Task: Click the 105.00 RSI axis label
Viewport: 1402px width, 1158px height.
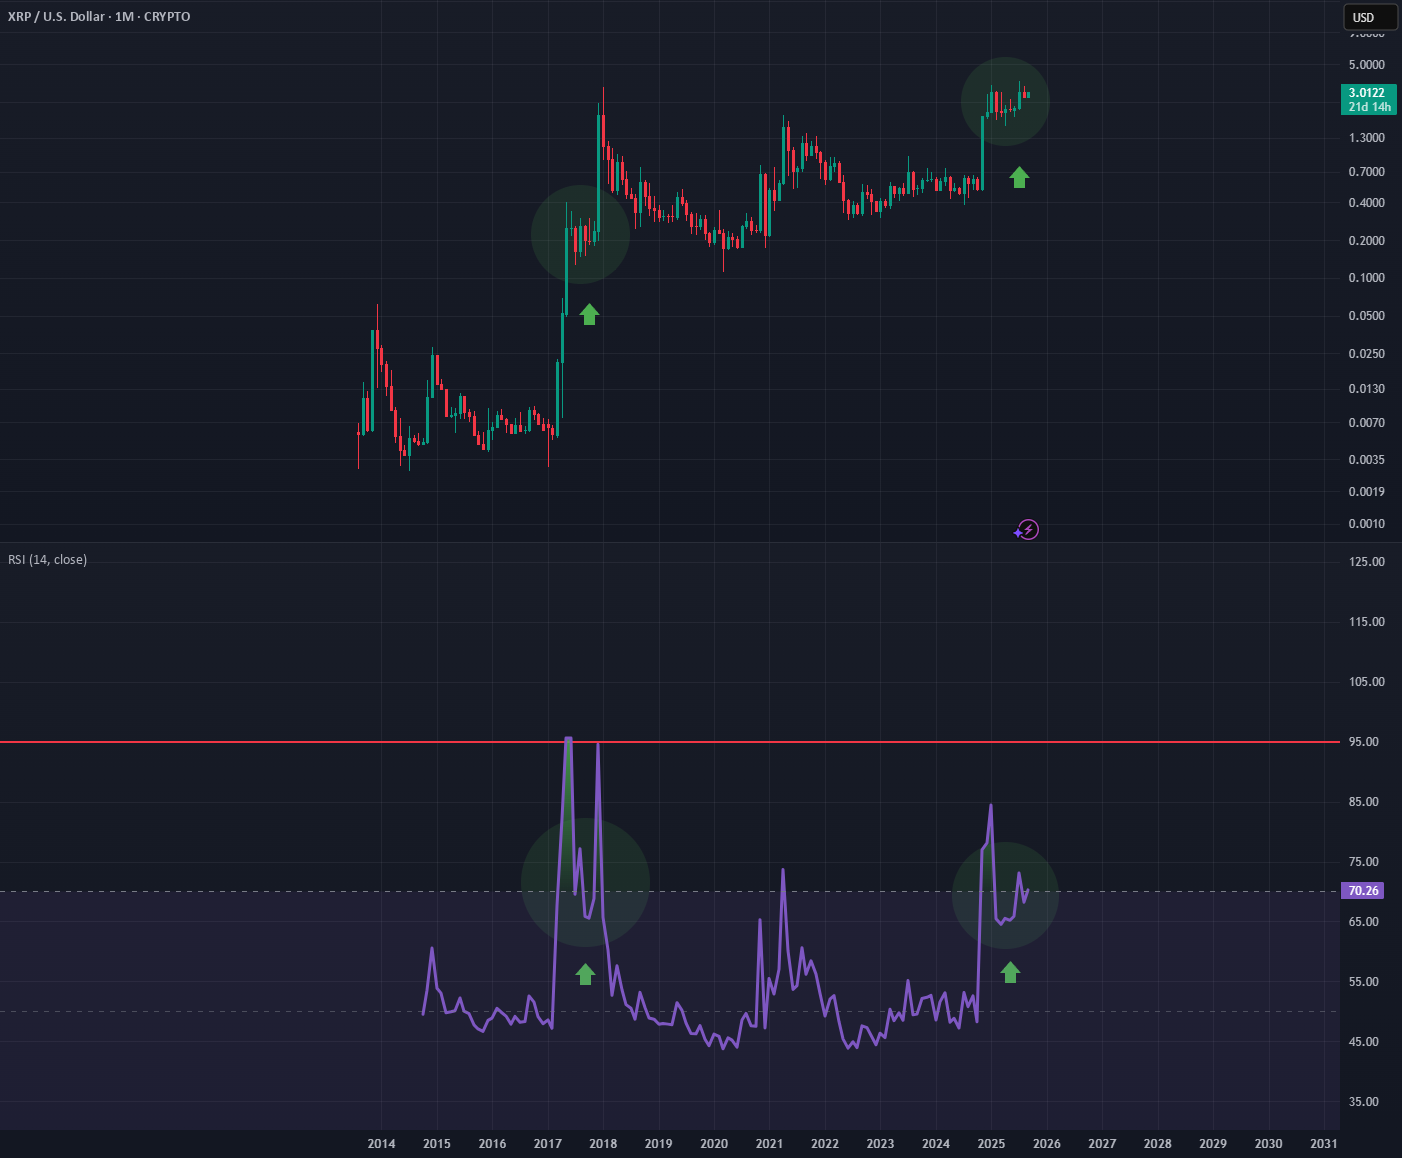Action: coord(1367,682)
